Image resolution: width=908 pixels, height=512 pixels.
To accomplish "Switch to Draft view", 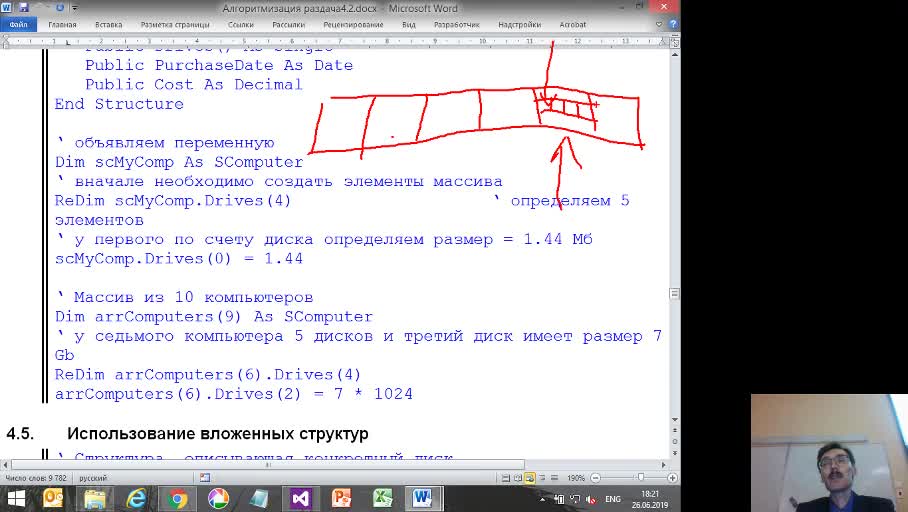I will point(554,478).
